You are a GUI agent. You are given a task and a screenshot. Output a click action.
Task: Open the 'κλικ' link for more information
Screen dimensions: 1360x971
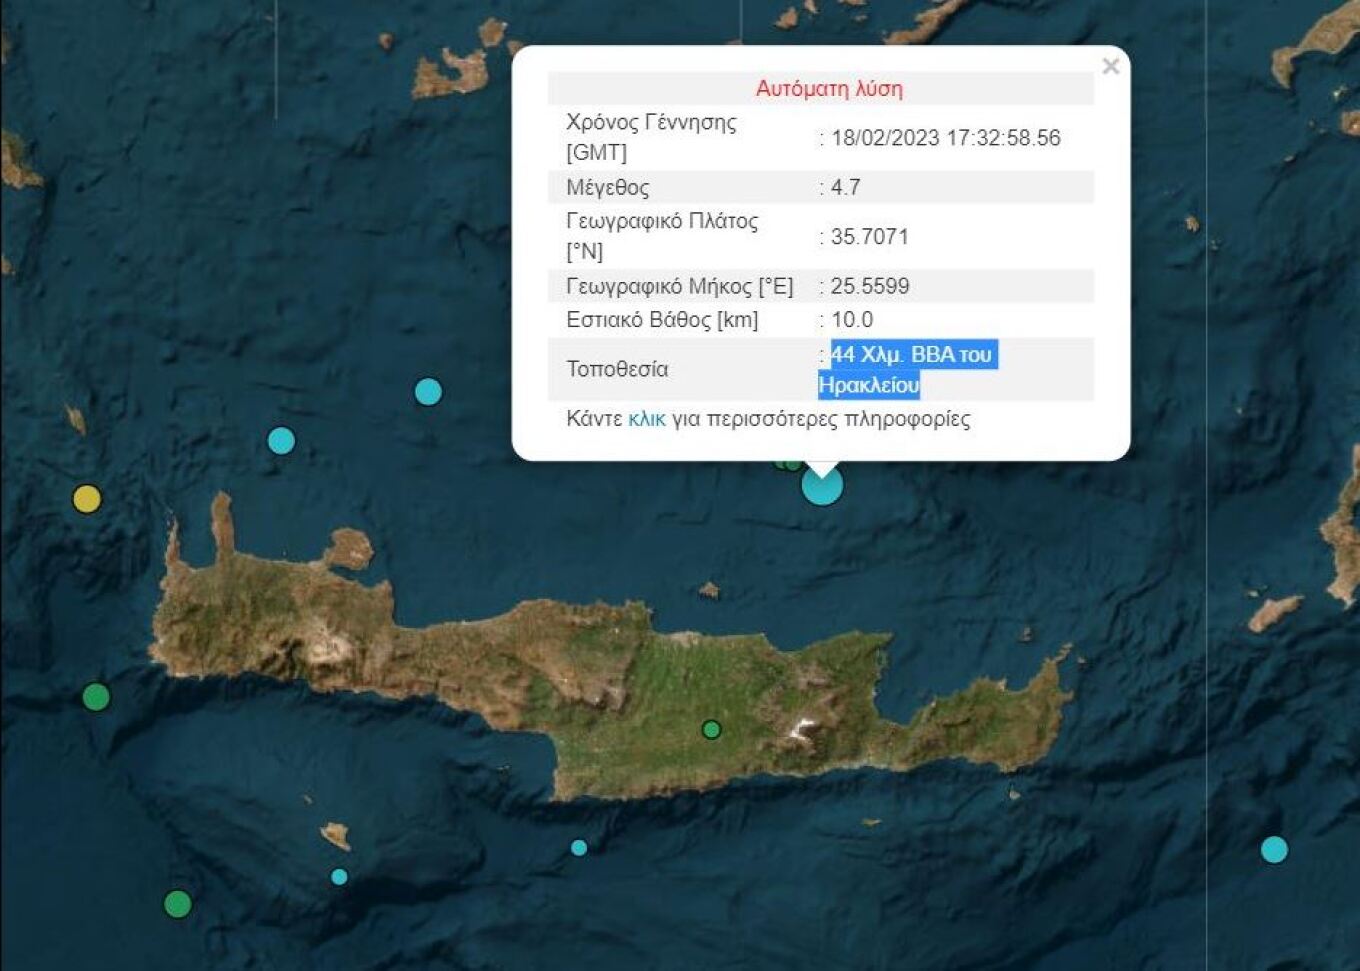point(646,419)
